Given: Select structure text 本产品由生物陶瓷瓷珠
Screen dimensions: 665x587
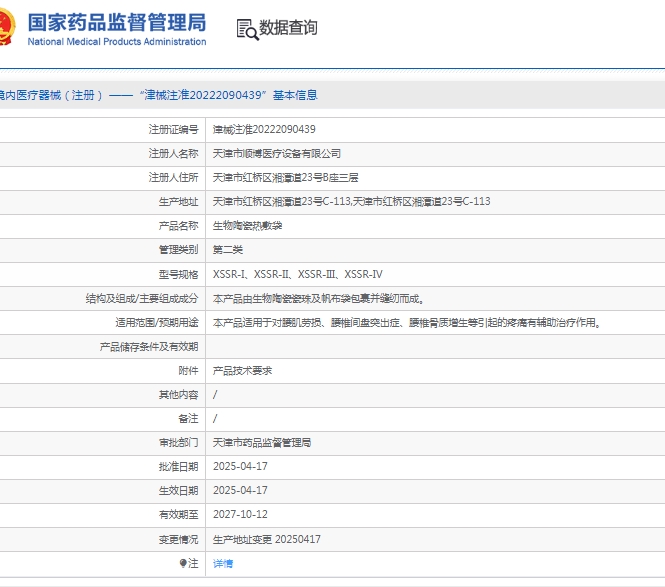Looking at the screenshot, I should (x=318, y=299).
